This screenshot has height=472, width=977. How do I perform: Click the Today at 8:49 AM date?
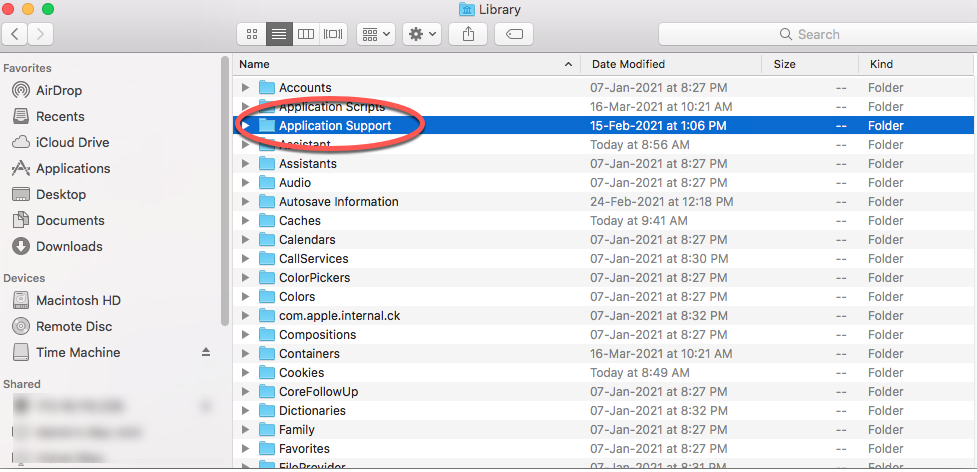[x=640, y=373]
